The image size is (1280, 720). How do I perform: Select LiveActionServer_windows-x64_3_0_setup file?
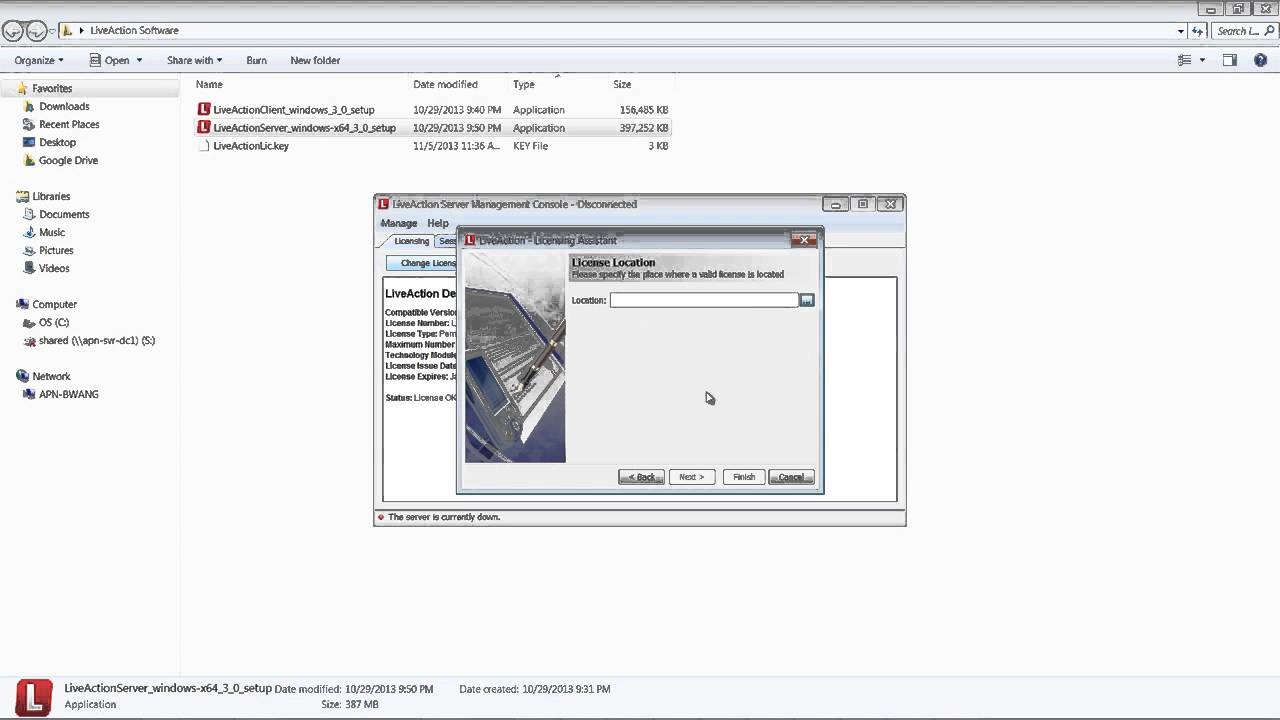pyautogui.click(x=304, y=128)
